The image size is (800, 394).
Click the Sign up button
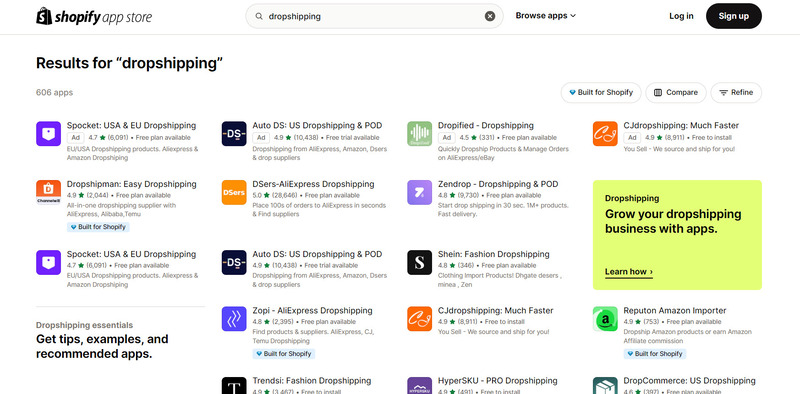click(x=734, y=16)
